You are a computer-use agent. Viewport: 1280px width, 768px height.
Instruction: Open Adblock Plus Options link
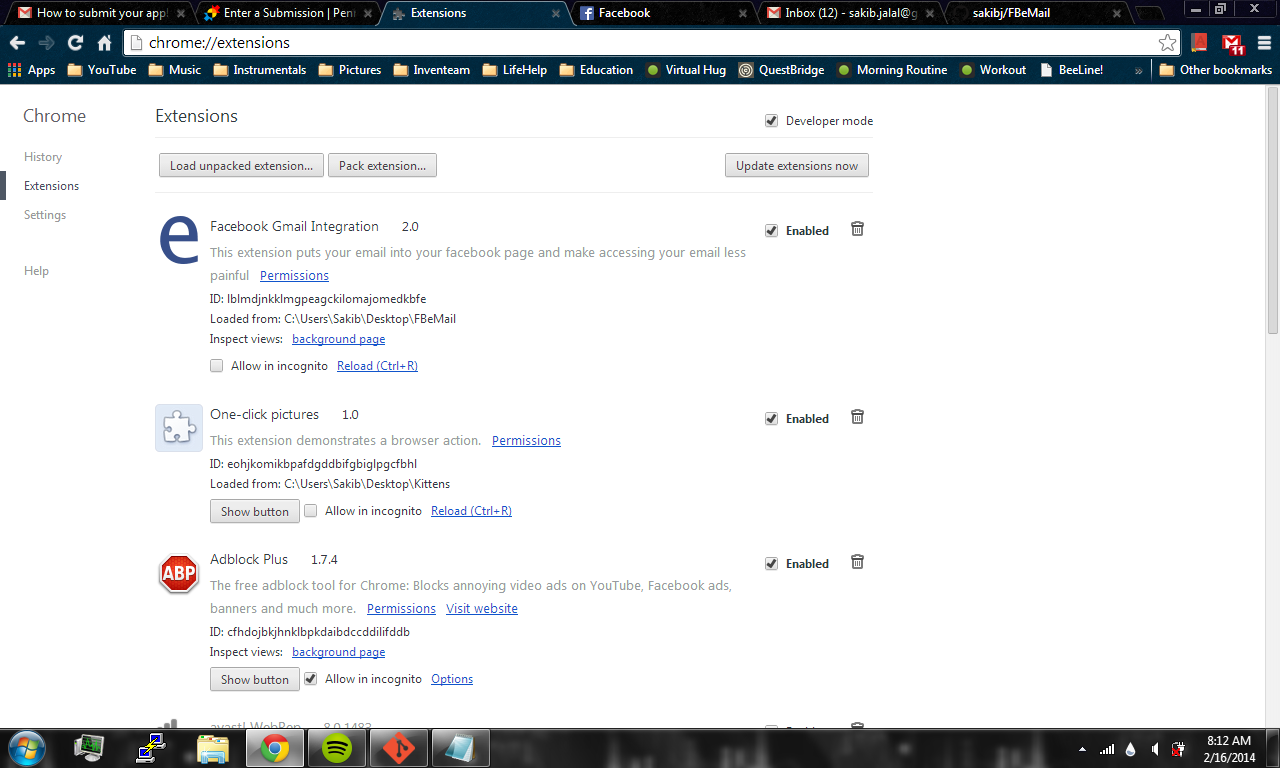pyautogui.click(x=452, y=679)
